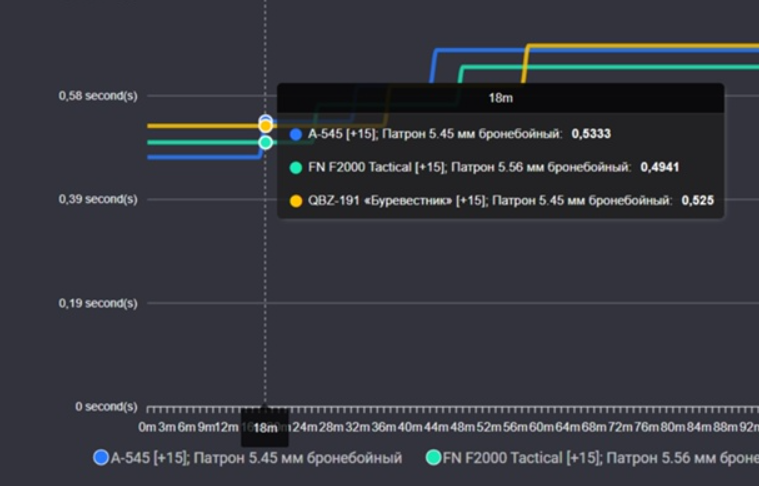Image resolution: width=759 pixels, height=486 pixels.
Task: Click the 24m x-axis label
Action: click(305, 427)
